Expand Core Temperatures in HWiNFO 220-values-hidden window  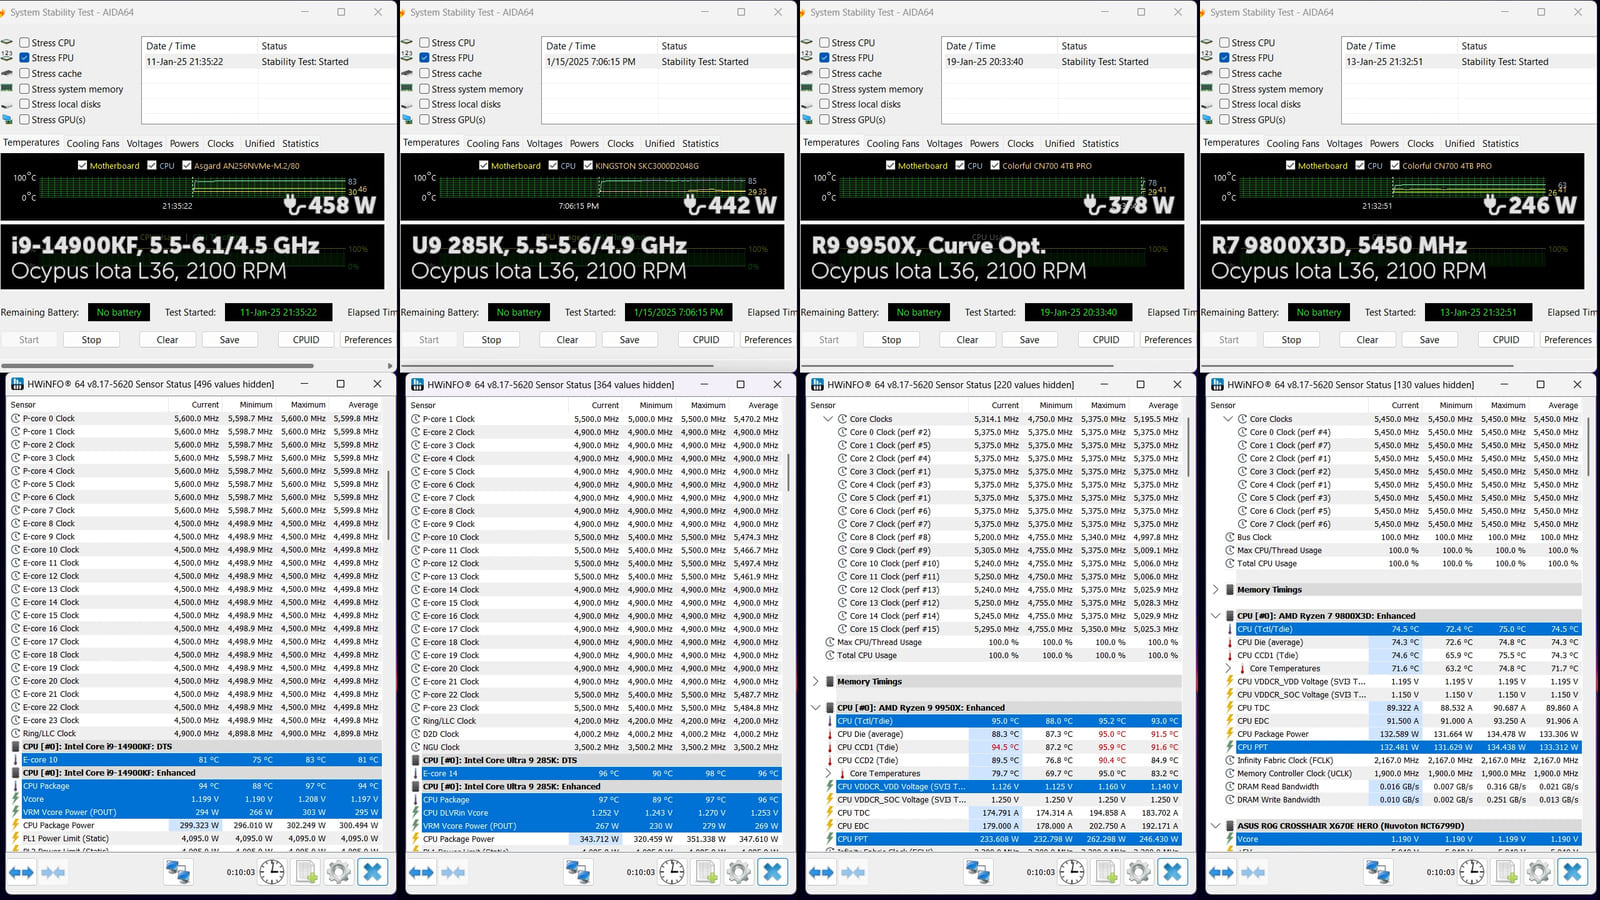(x=828, y=773)
